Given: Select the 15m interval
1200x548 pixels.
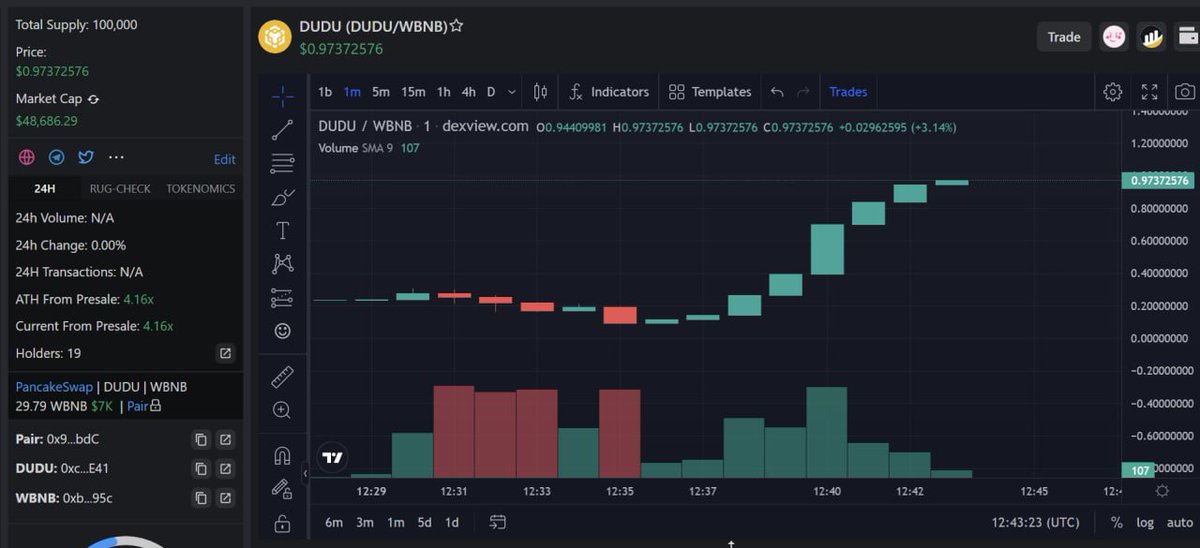Looking at the screenshot, I should click(x=413, y=92).
